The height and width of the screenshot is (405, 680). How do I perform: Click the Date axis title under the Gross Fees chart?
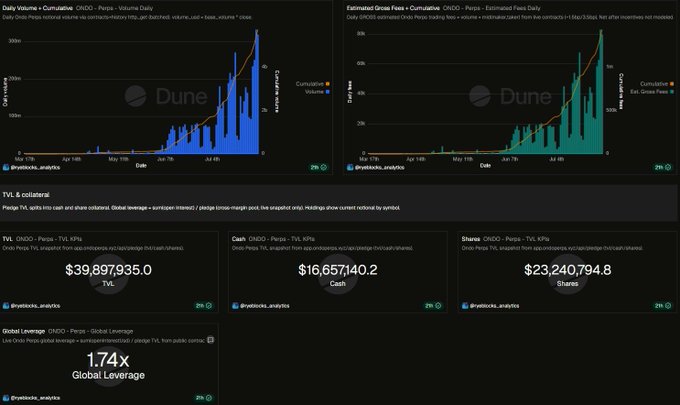(485, 166)
